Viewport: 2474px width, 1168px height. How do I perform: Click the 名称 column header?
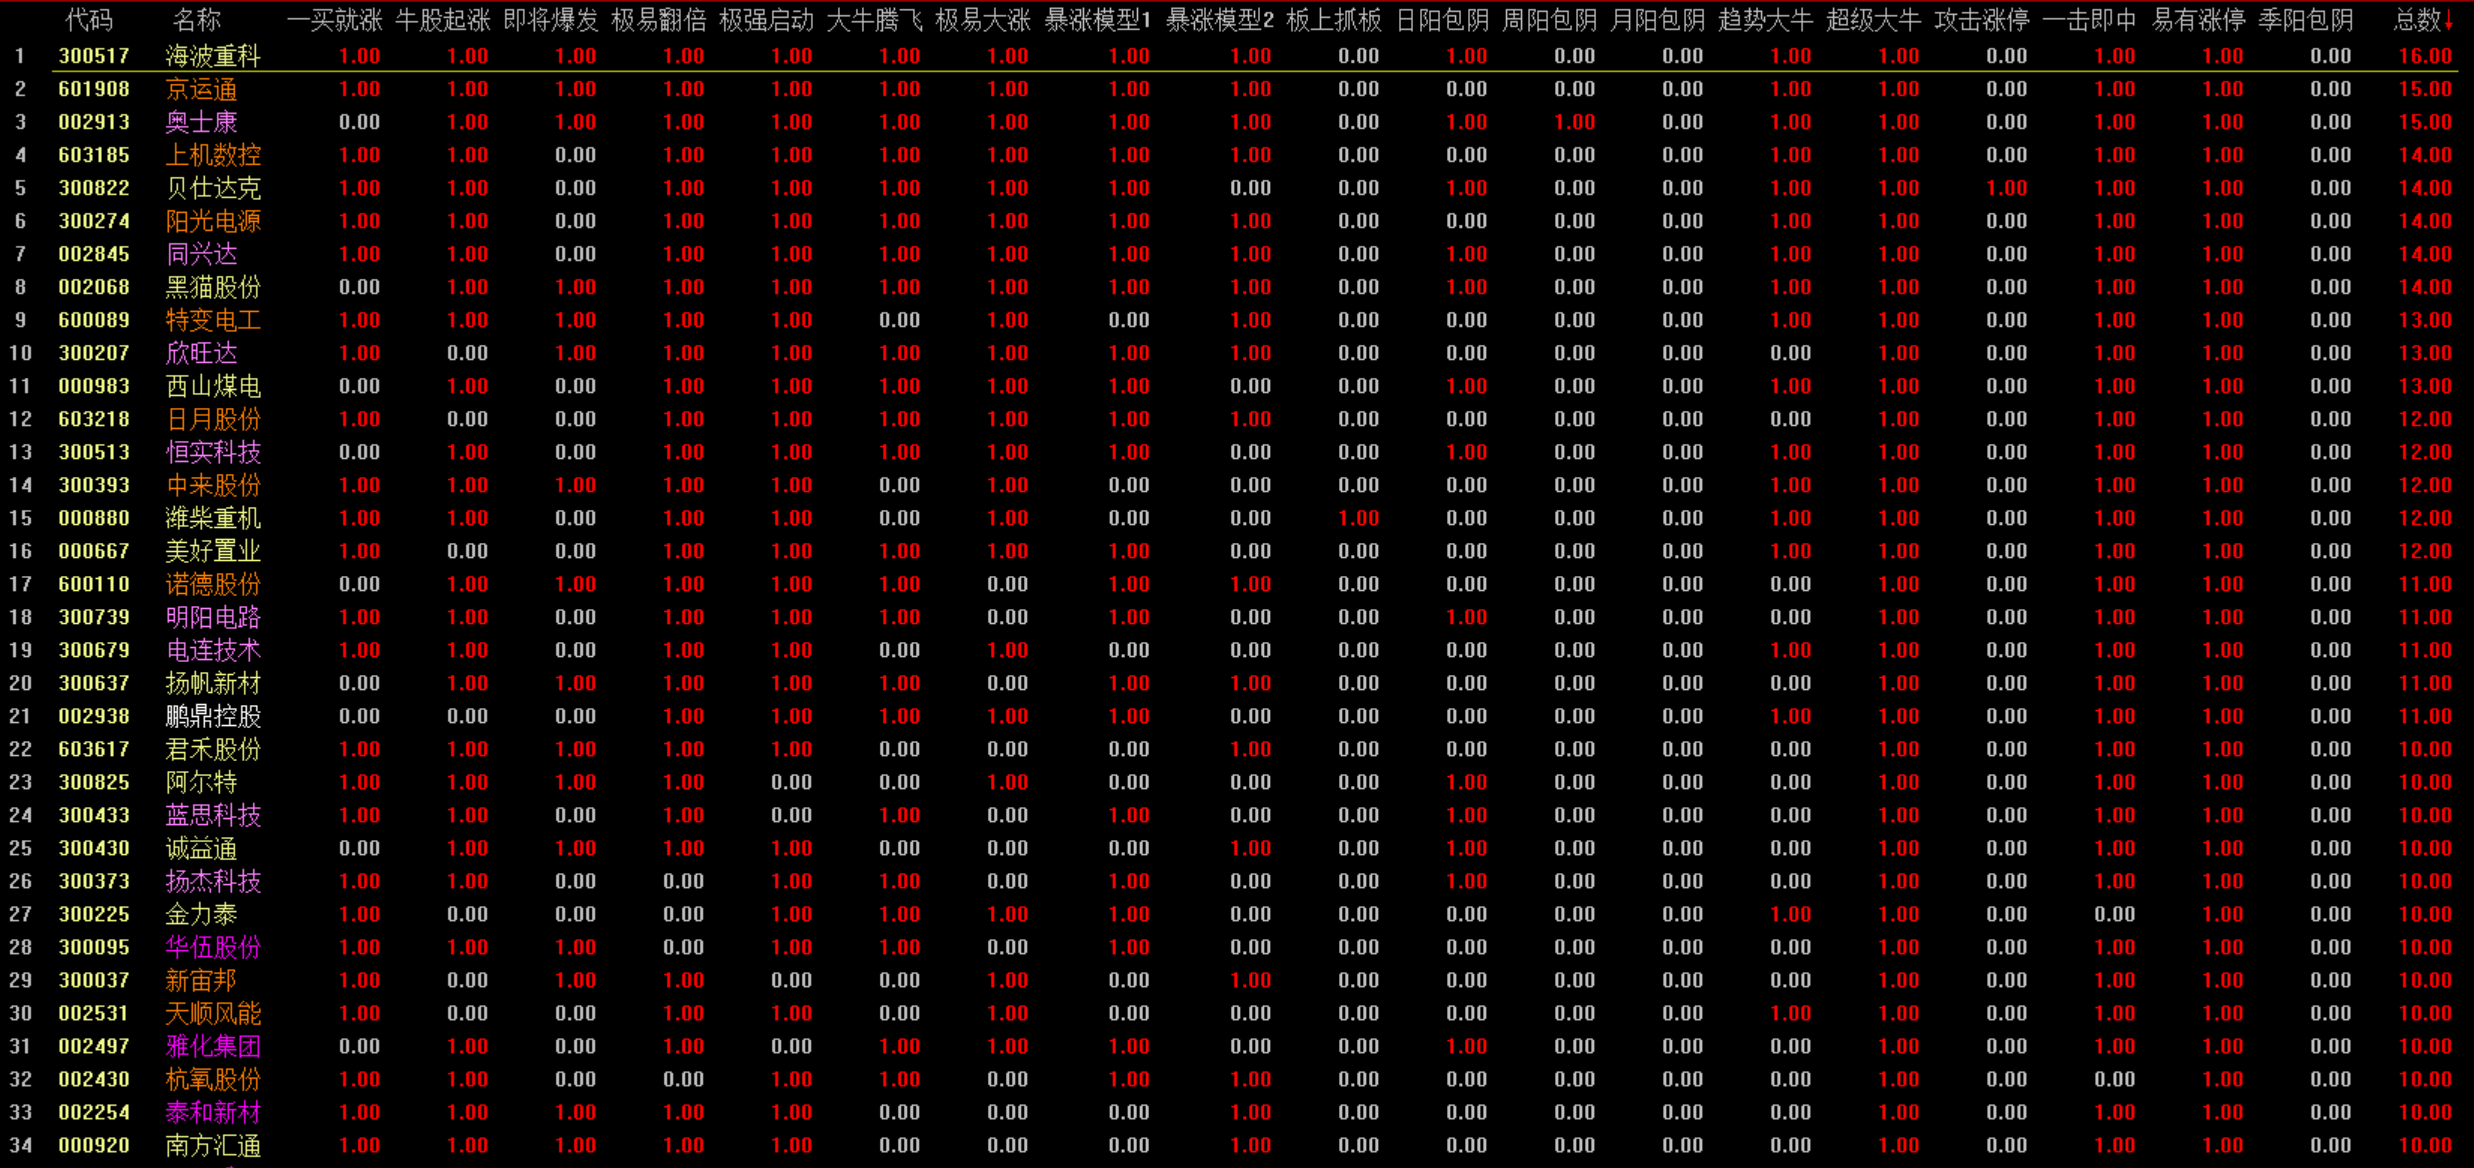[x=197, y=20]
